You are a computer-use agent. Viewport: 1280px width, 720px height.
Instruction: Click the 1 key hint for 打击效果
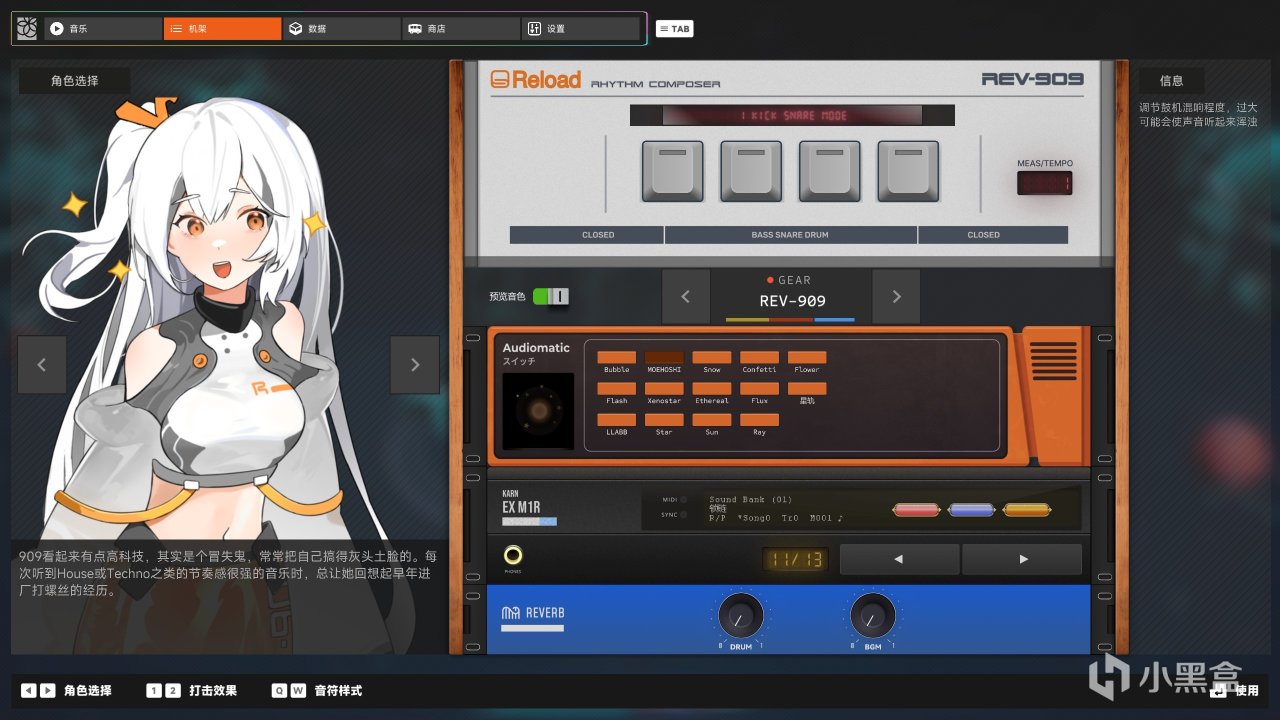tap(154, 690)
